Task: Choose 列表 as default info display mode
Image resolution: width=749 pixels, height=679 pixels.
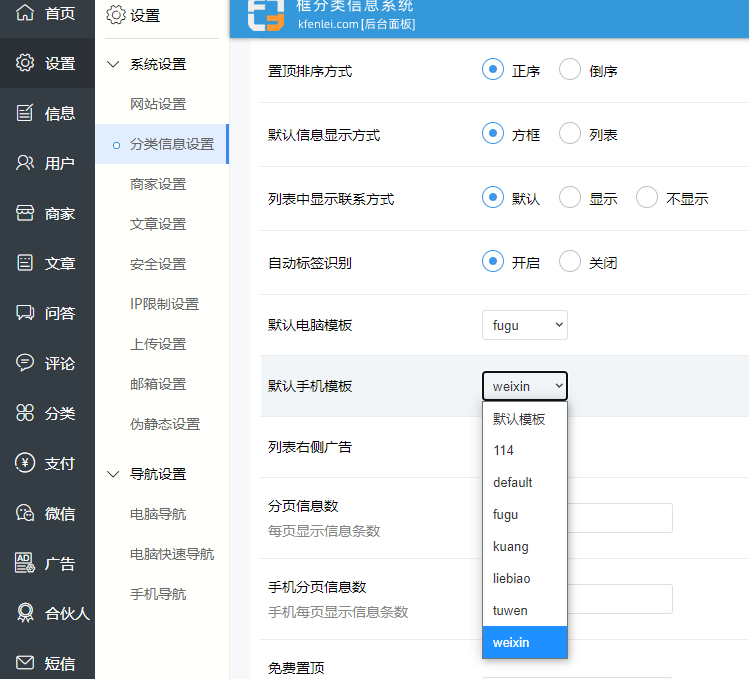Action: (x=570, y=134)
